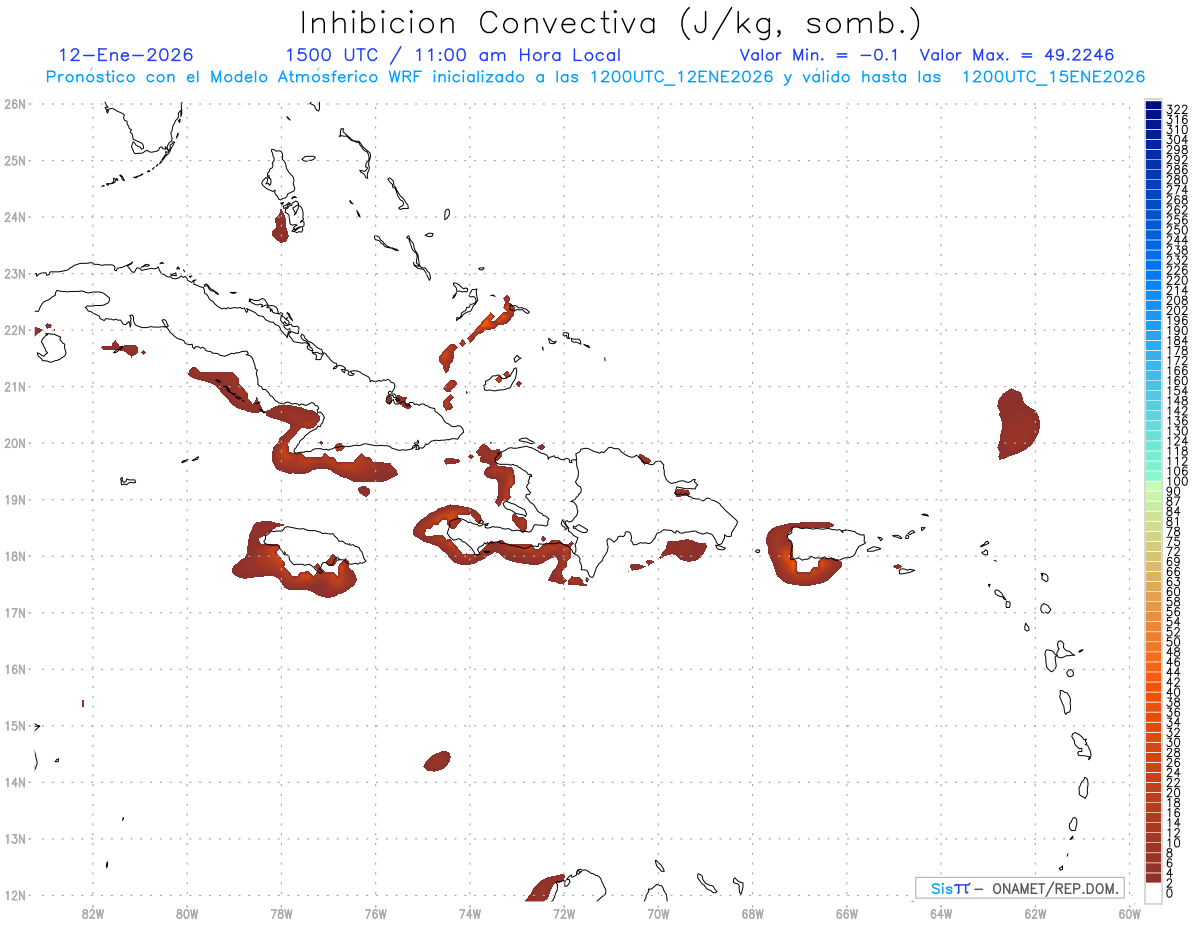Click the isolated shaded patch near 62W 20N
The image size is (1200, 927).
coord(1018,425)
